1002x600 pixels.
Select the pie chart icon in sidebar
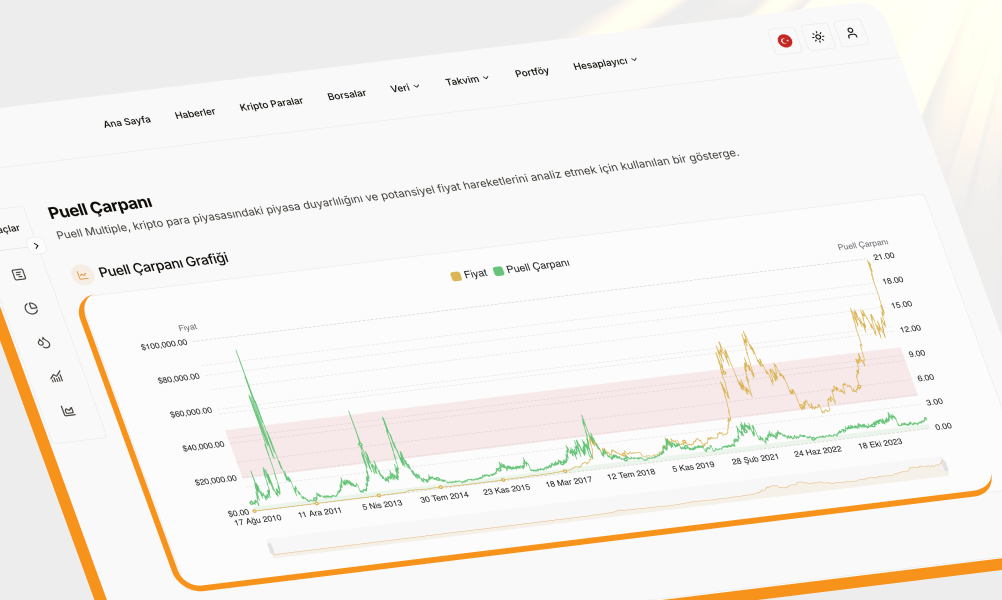tap(31, 308)
